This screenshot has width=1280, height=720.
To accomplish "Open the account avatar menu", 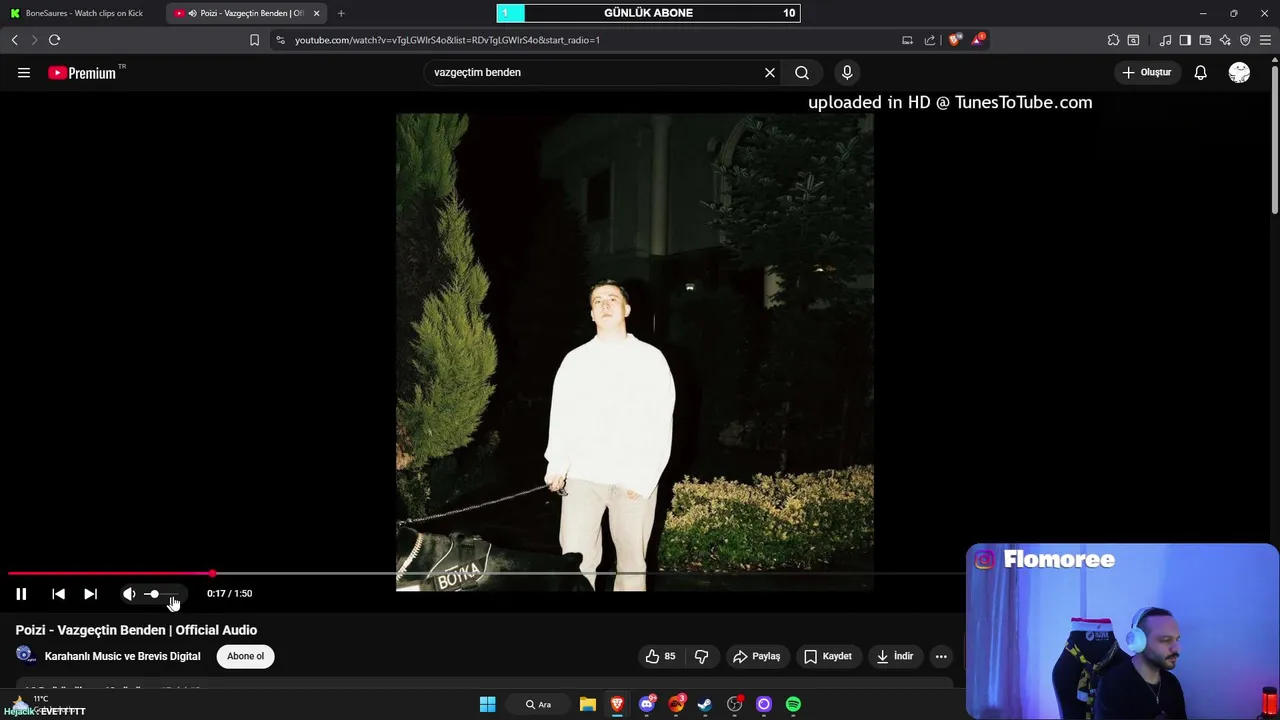I will pos(1239,72).
